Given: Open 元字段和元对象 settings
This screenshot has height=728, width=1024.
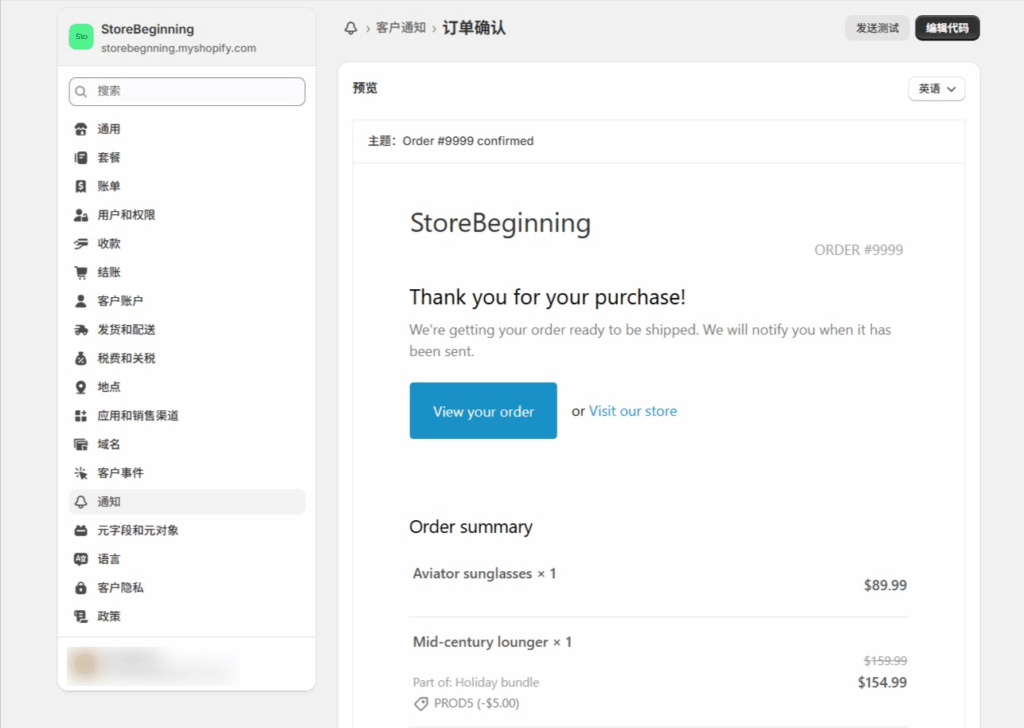Looking at the screenshot, I should tap(138, 530).
